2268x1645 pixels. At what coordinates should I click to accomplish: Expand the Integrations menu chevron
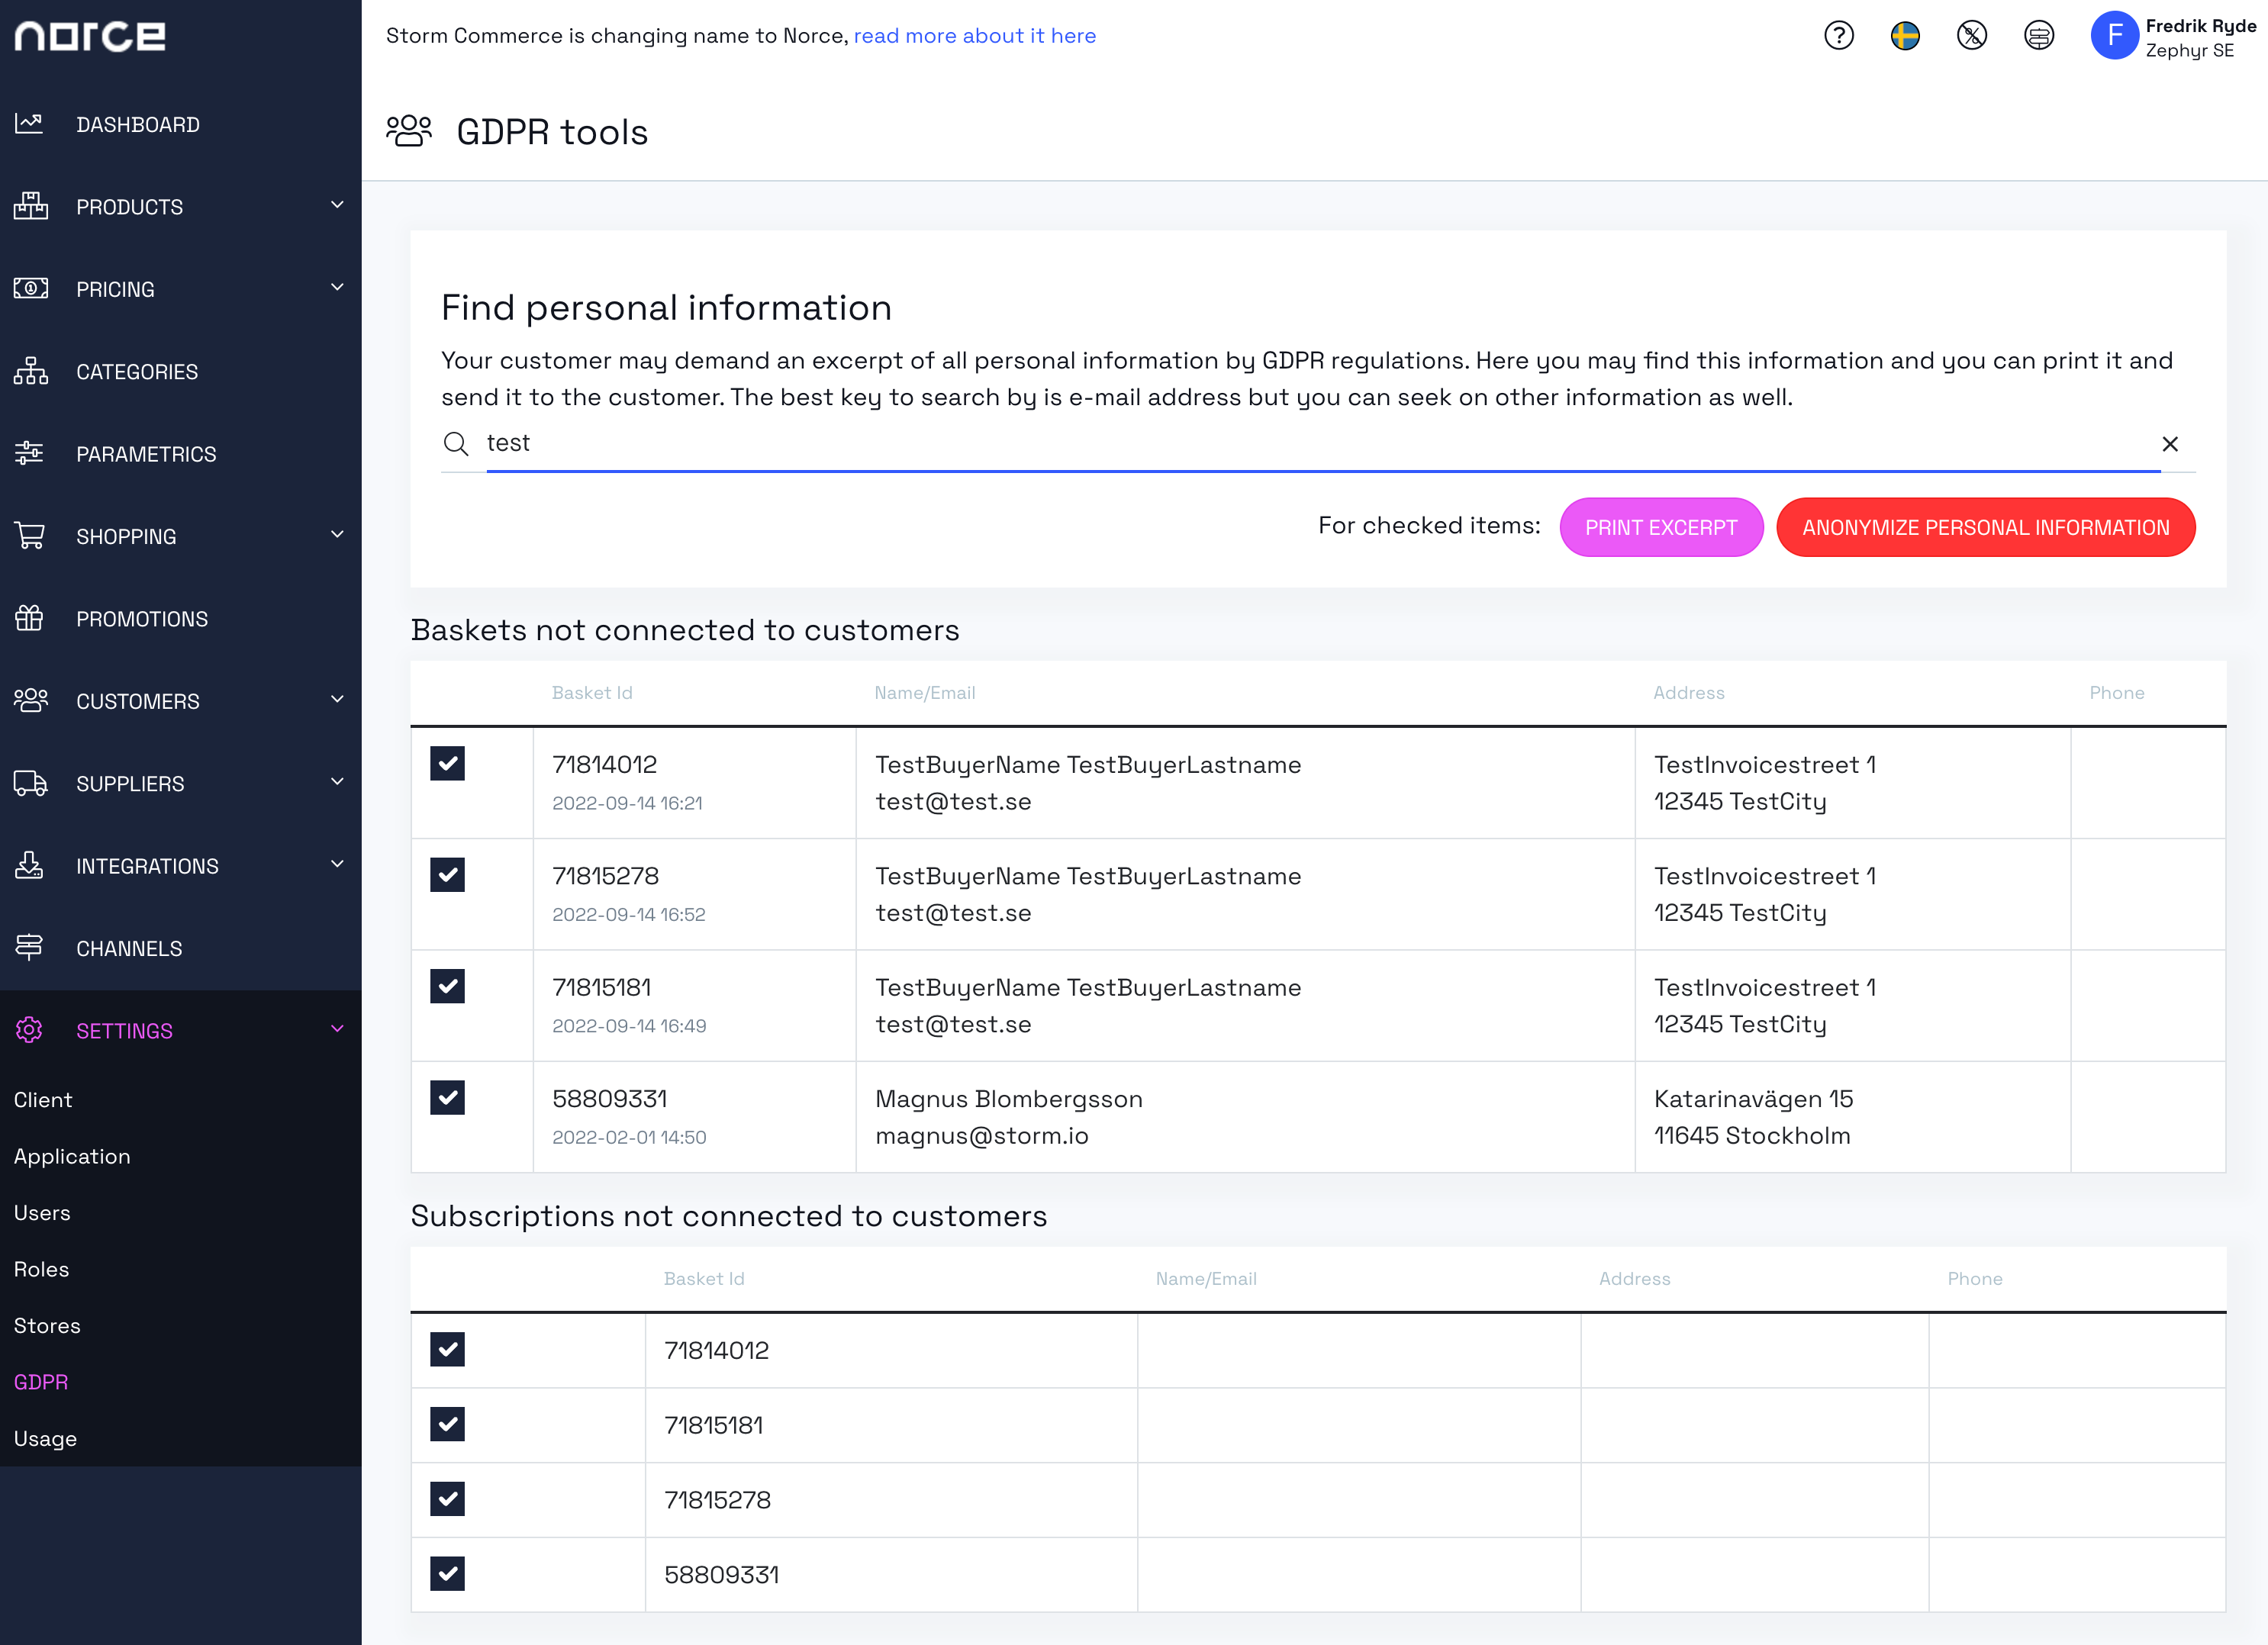(x=337, y=864)
